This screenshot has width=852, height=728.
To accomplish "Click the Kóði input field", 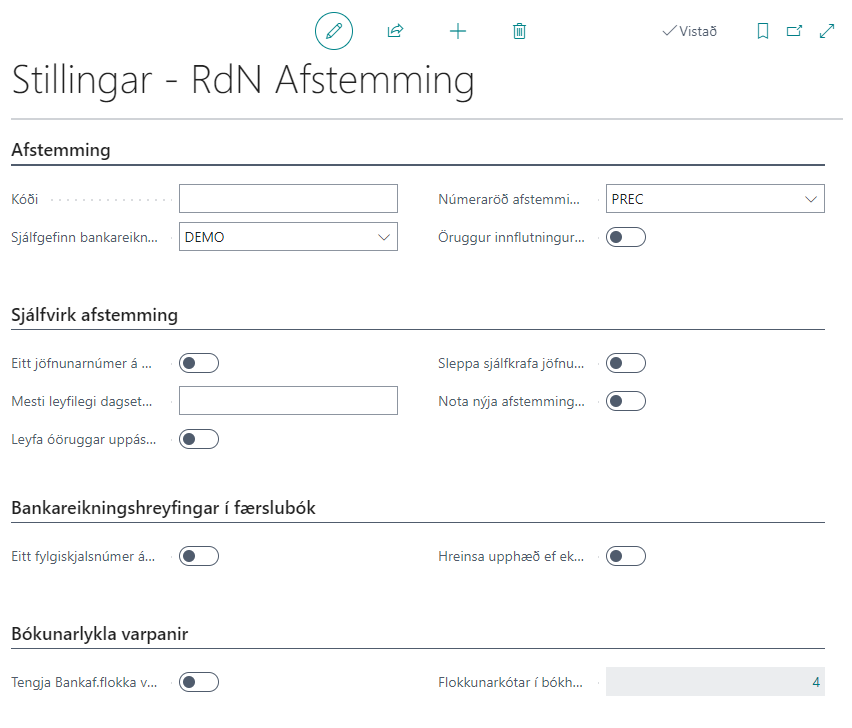I will [x=288, y=199].
